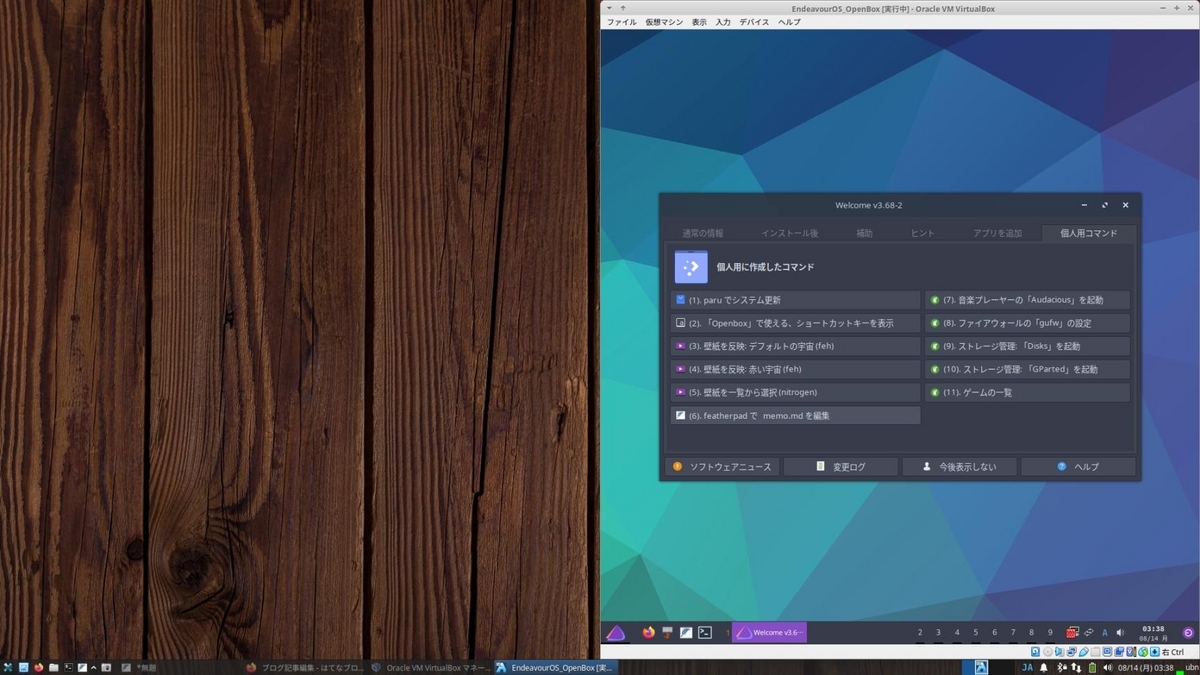The width and height of the screenshot is (1200, 675).
Task: Launch (10) GParted storage manager
Action: tap(1028, 369)
